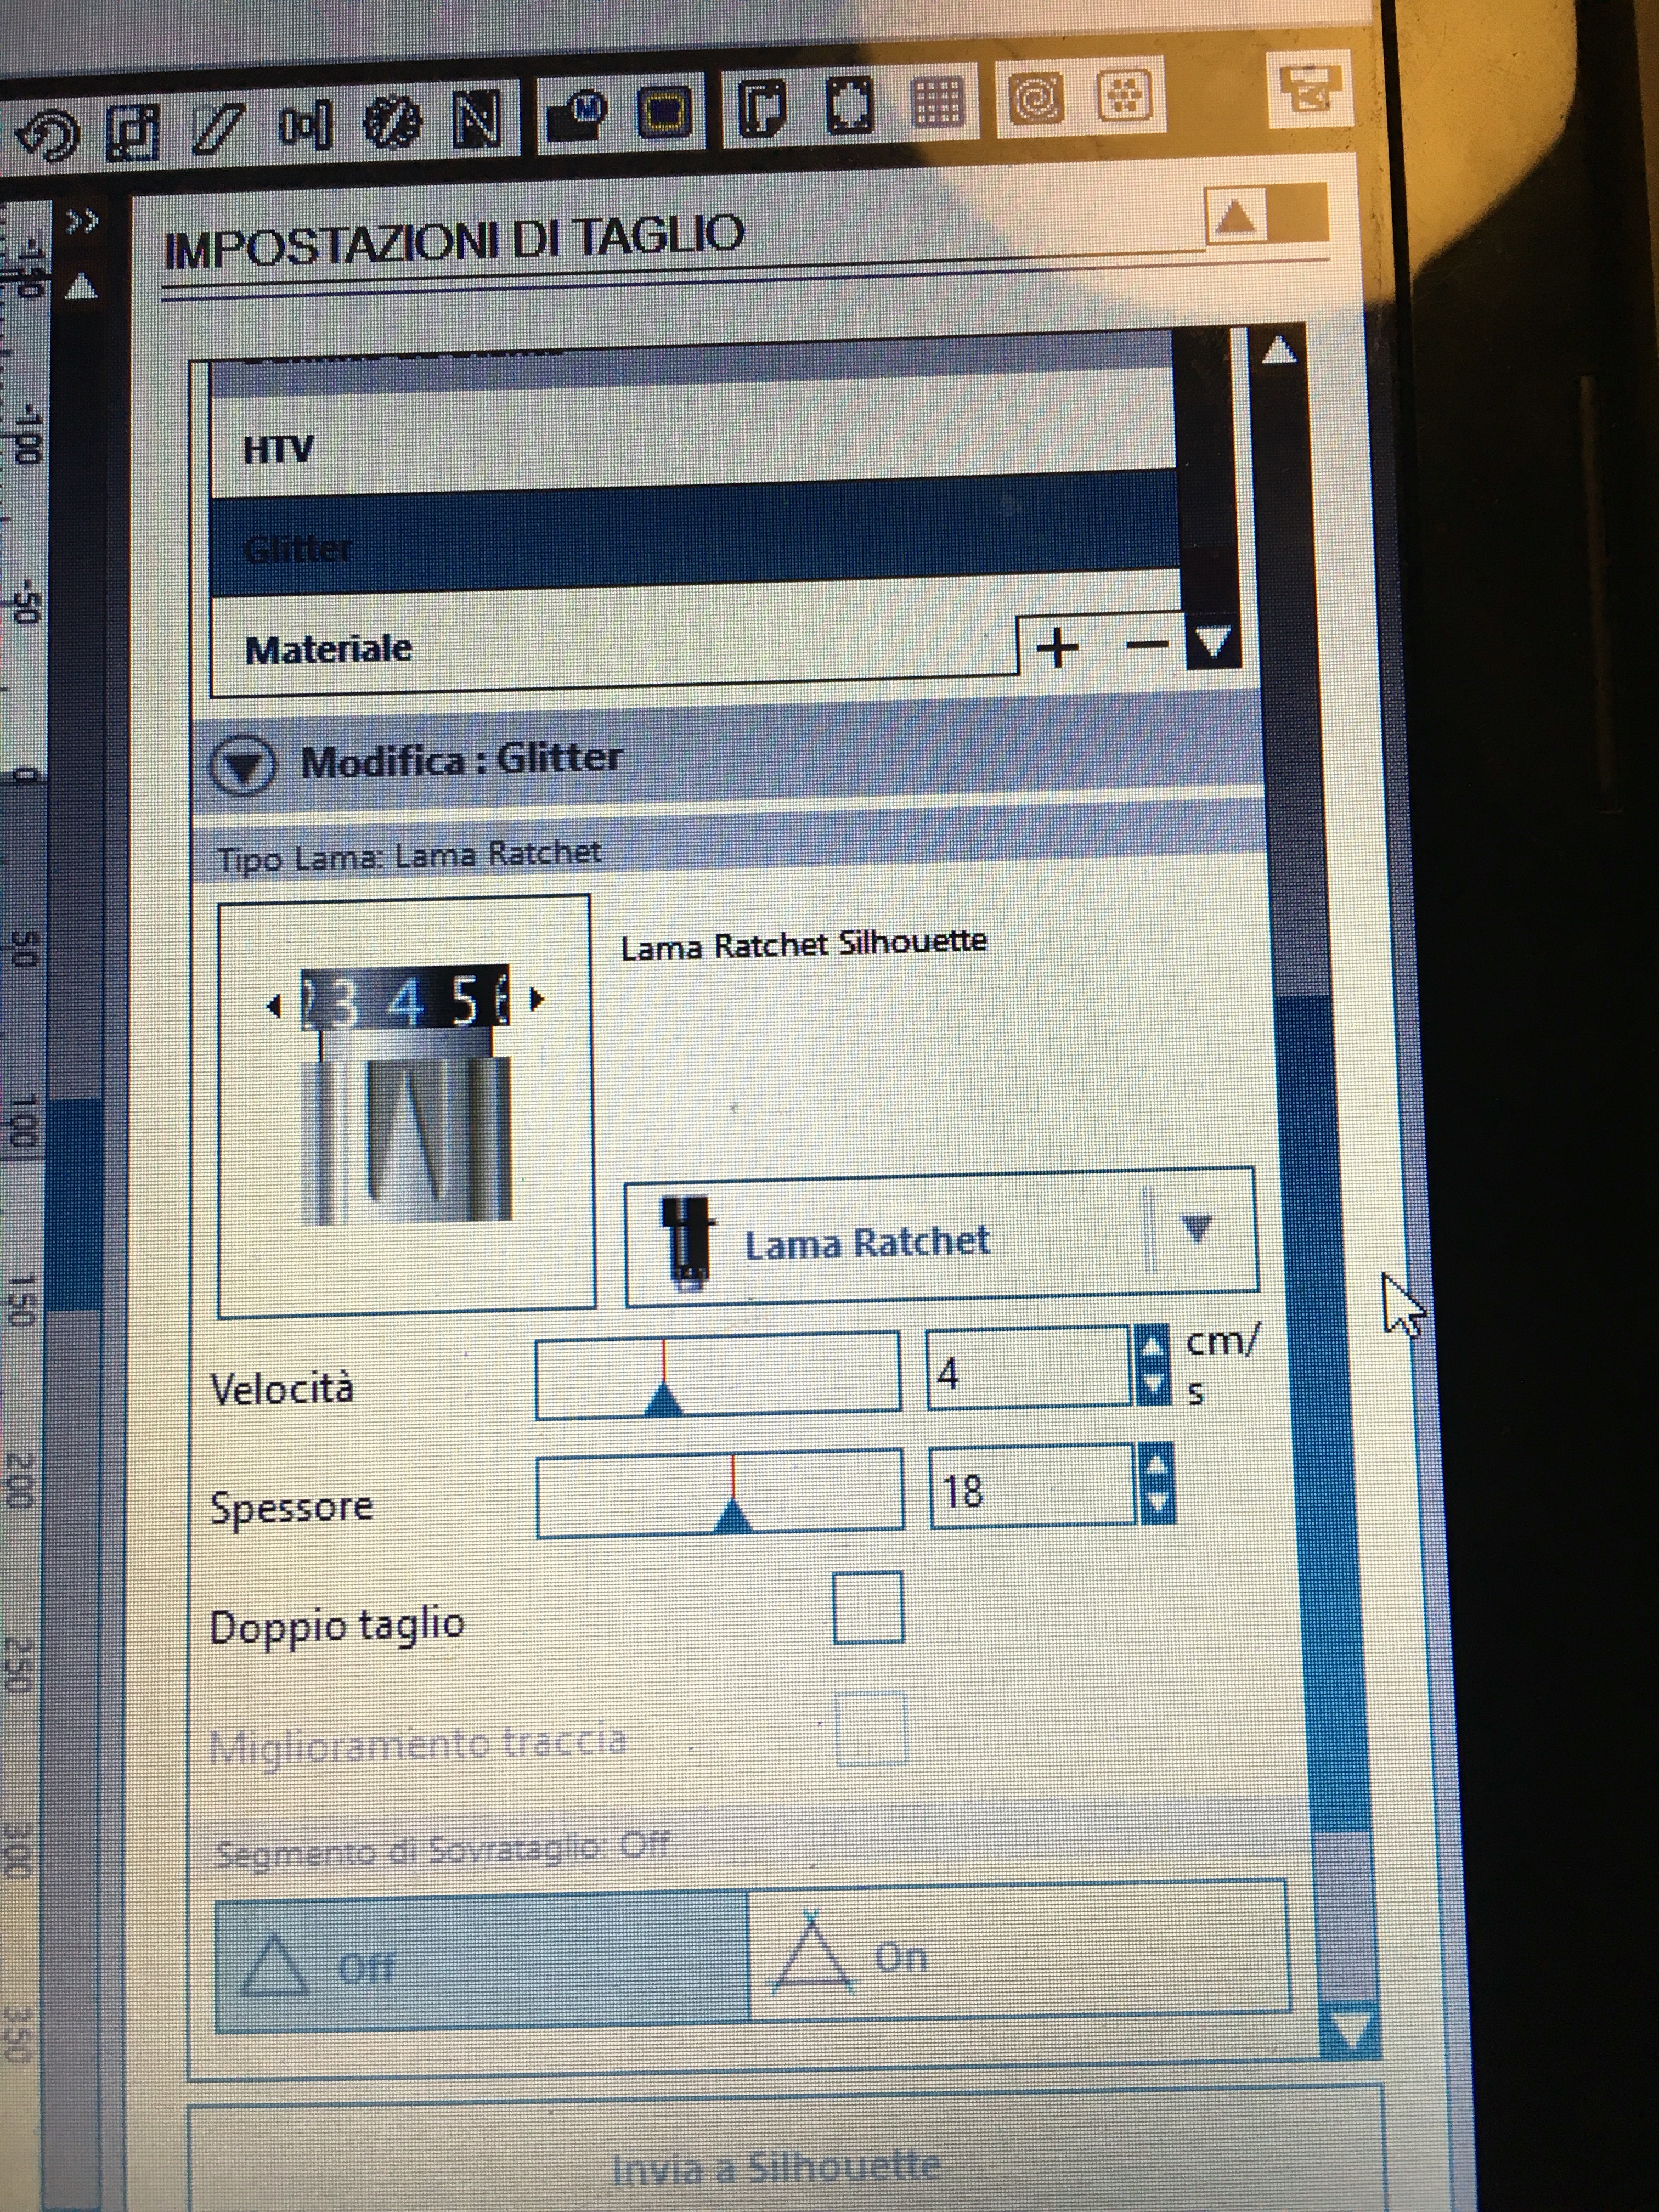Set Segmento di Sovrataglio to Off
Image resolution: width=1659 pixels, height=2212 pixels.
[481, 1962]
